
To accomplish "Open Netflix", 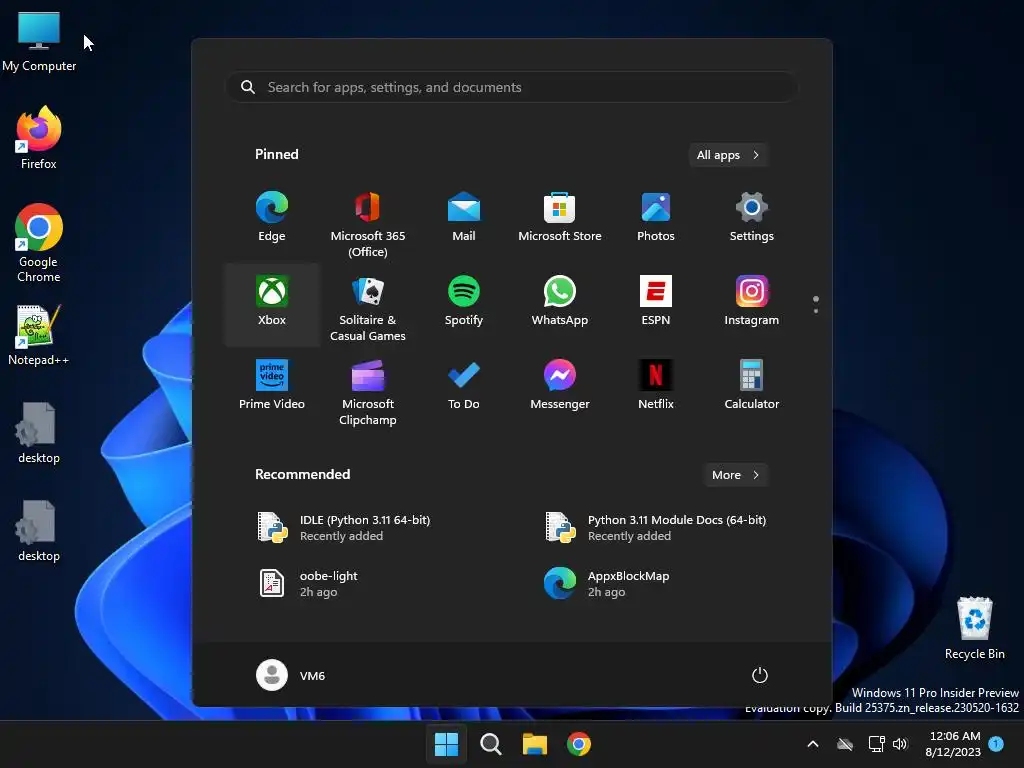I will [656, 385].
